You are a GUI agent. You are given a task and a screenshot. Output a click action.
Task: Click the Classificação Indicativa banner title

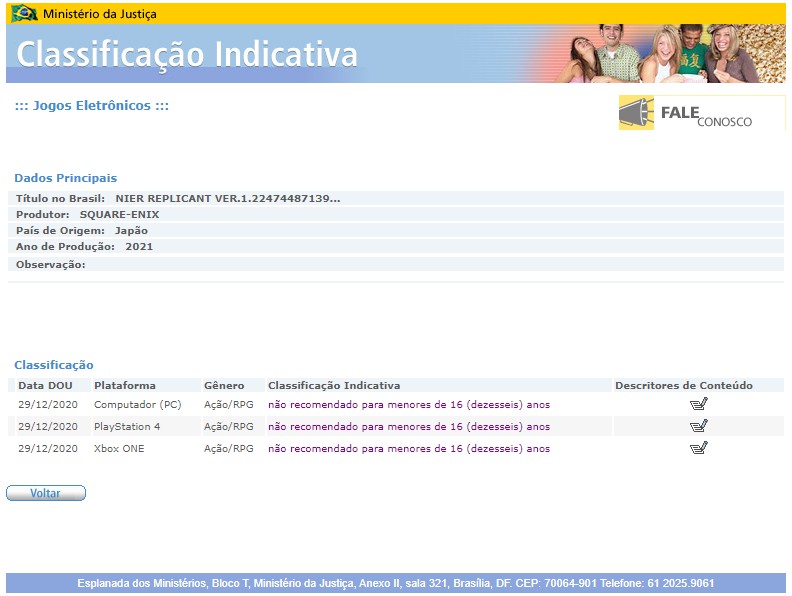[187, 54]
